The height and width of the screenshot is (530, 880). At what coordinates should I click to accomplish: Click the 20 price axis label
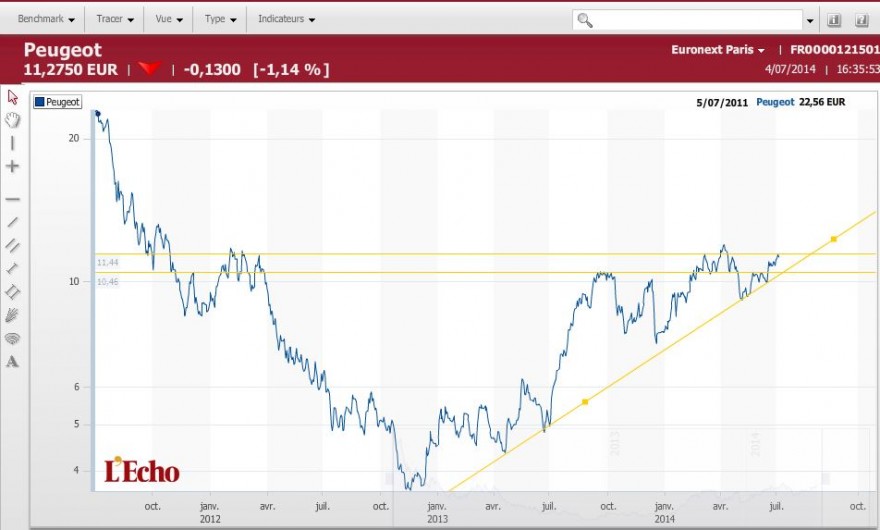[74, 138]
